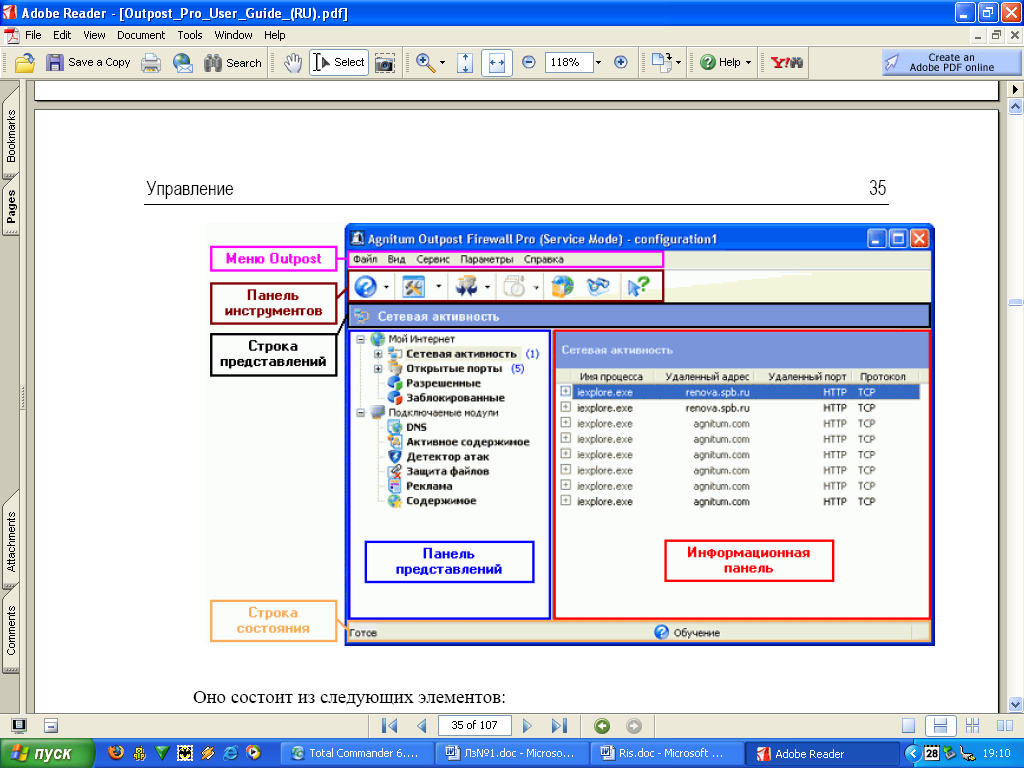Go to the first page
1024x768 pixels.
389,726
